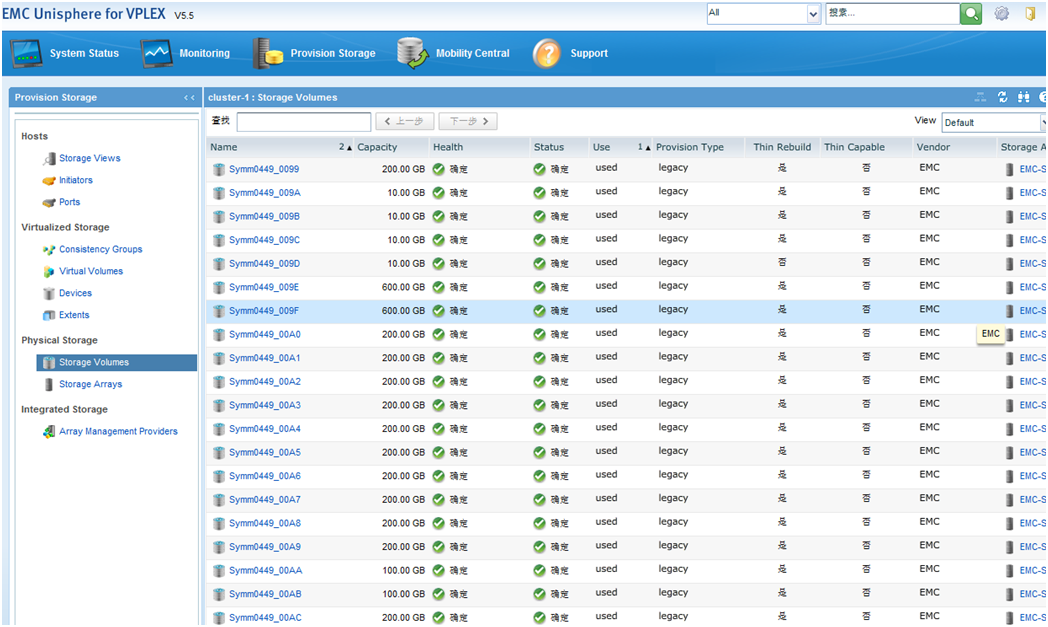This screenshot has height=627, width=1048.
Task: Sort by the Name column header
Action: 224,147
